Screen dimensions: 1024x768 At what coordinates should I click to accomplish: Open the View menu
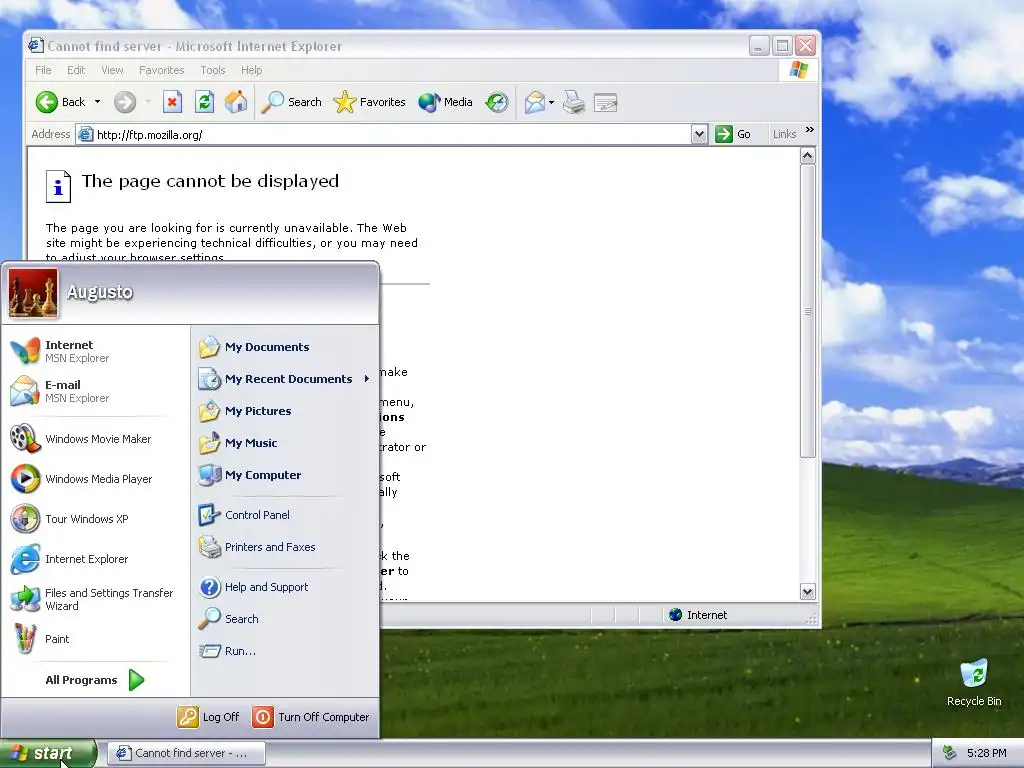point(112,70)
